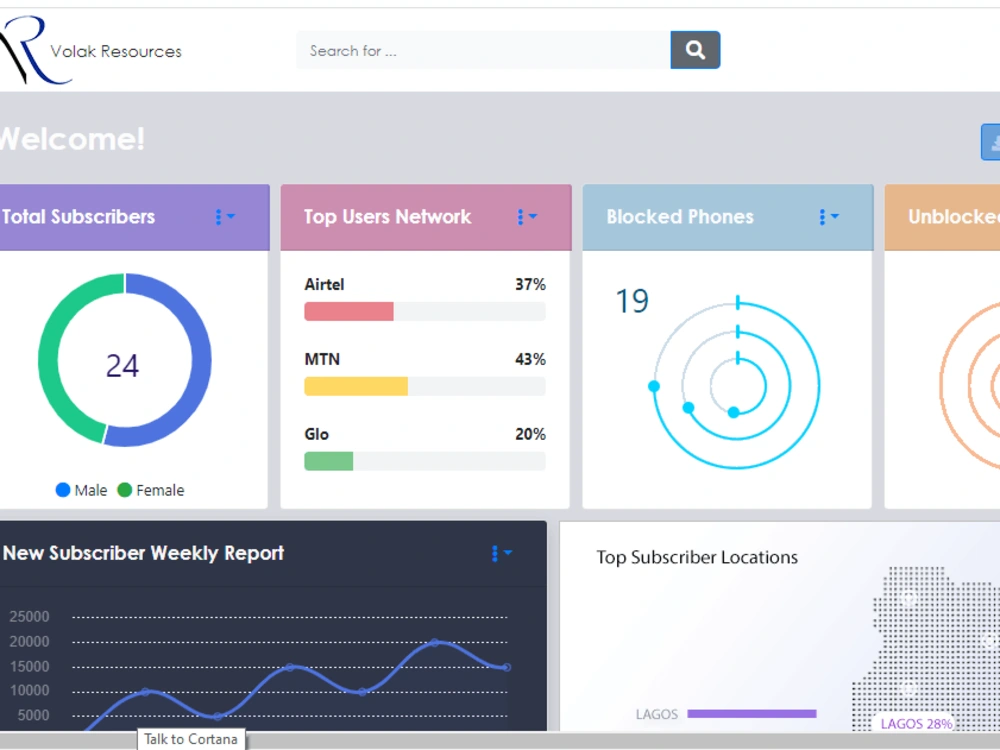Open New Subscriber Weekly Report options menu
Screen dimensions: 1000x750
pos(501,553)
